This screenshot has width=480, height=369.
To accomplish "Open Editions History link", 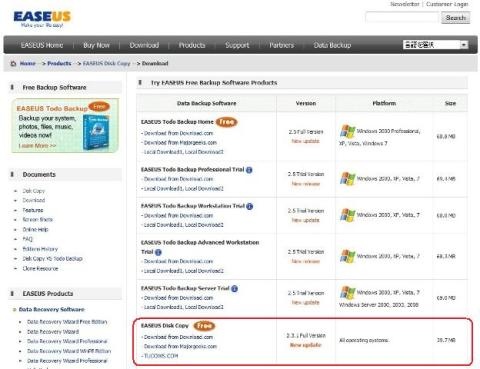I will click(40, 249).
